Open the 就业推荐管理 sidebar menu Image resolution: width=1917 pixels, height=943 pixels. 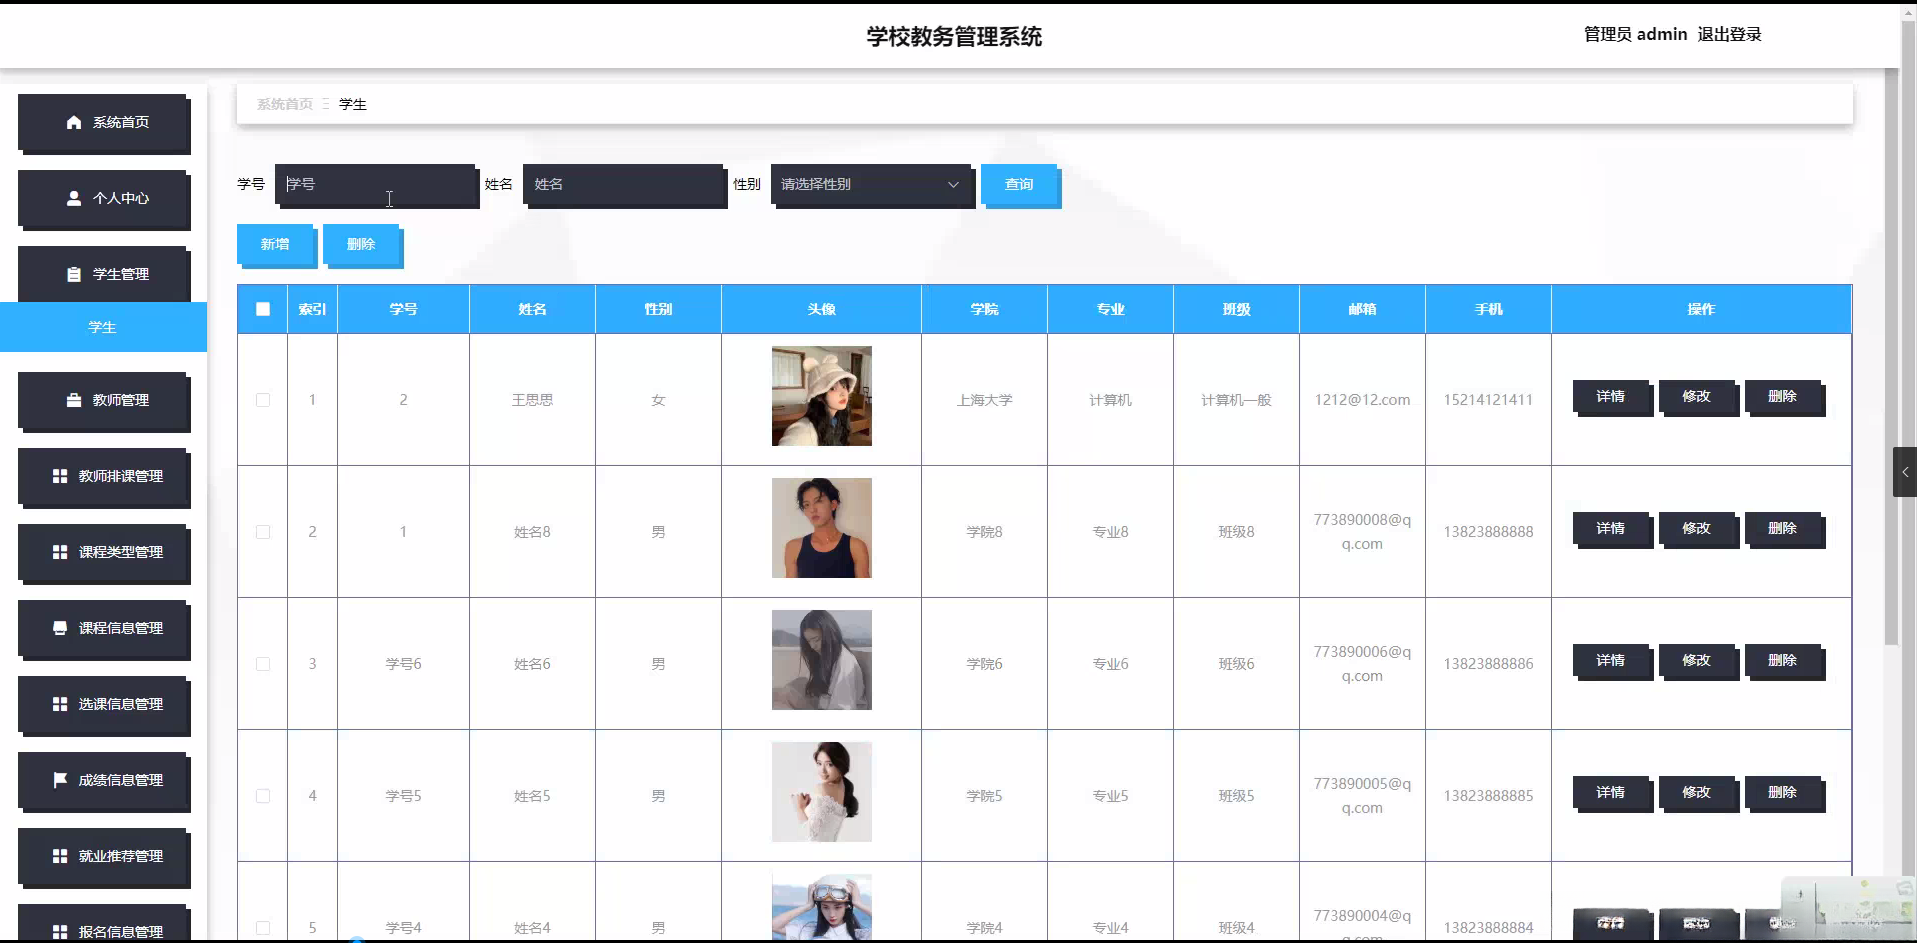(x=103, y=856)
